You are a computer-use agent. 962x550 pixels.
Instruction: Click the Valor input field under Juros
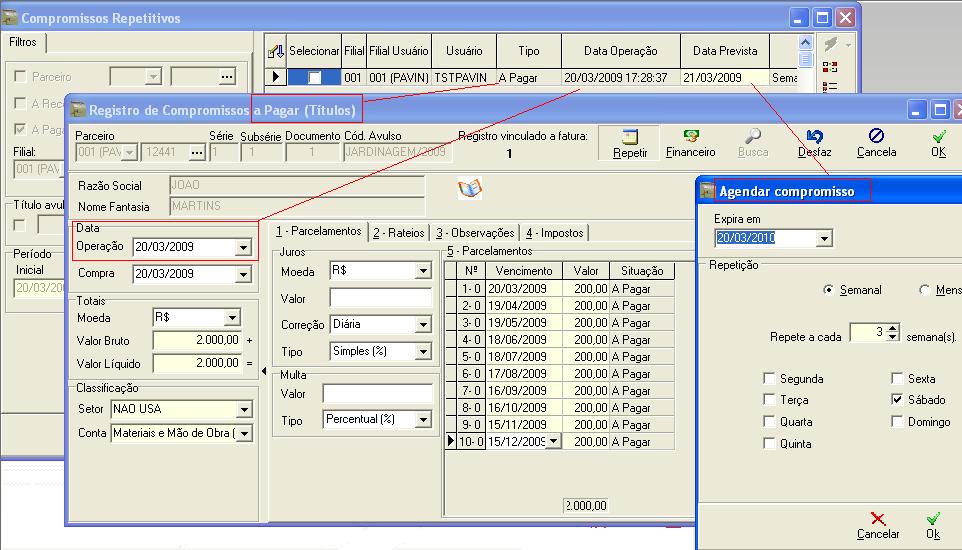[380, 298]
